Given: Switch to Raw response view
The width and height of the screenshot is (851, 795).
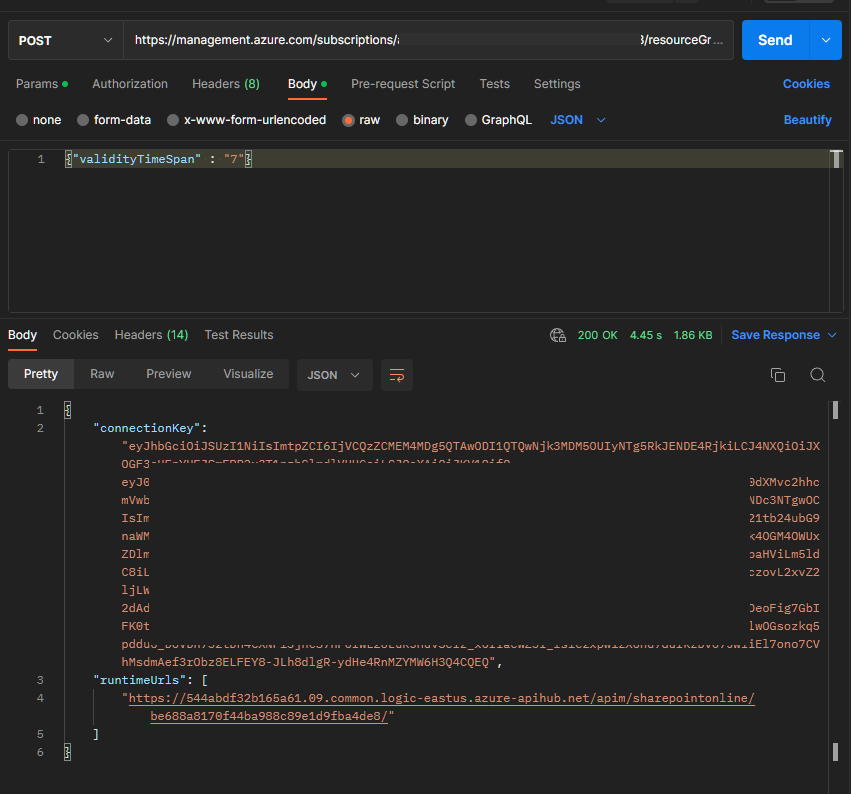Looking at the screenshot, I should 102,374.
